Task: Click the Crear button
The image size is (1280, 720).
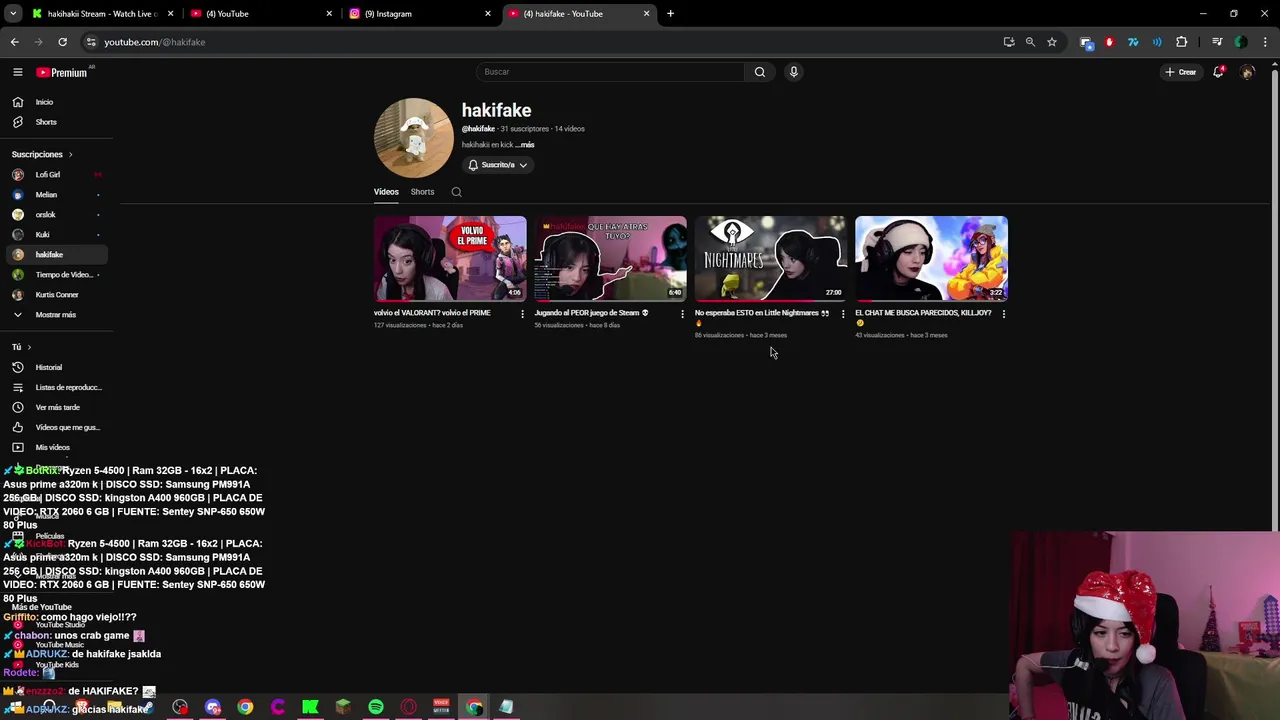Action: tap(1181, 72)
